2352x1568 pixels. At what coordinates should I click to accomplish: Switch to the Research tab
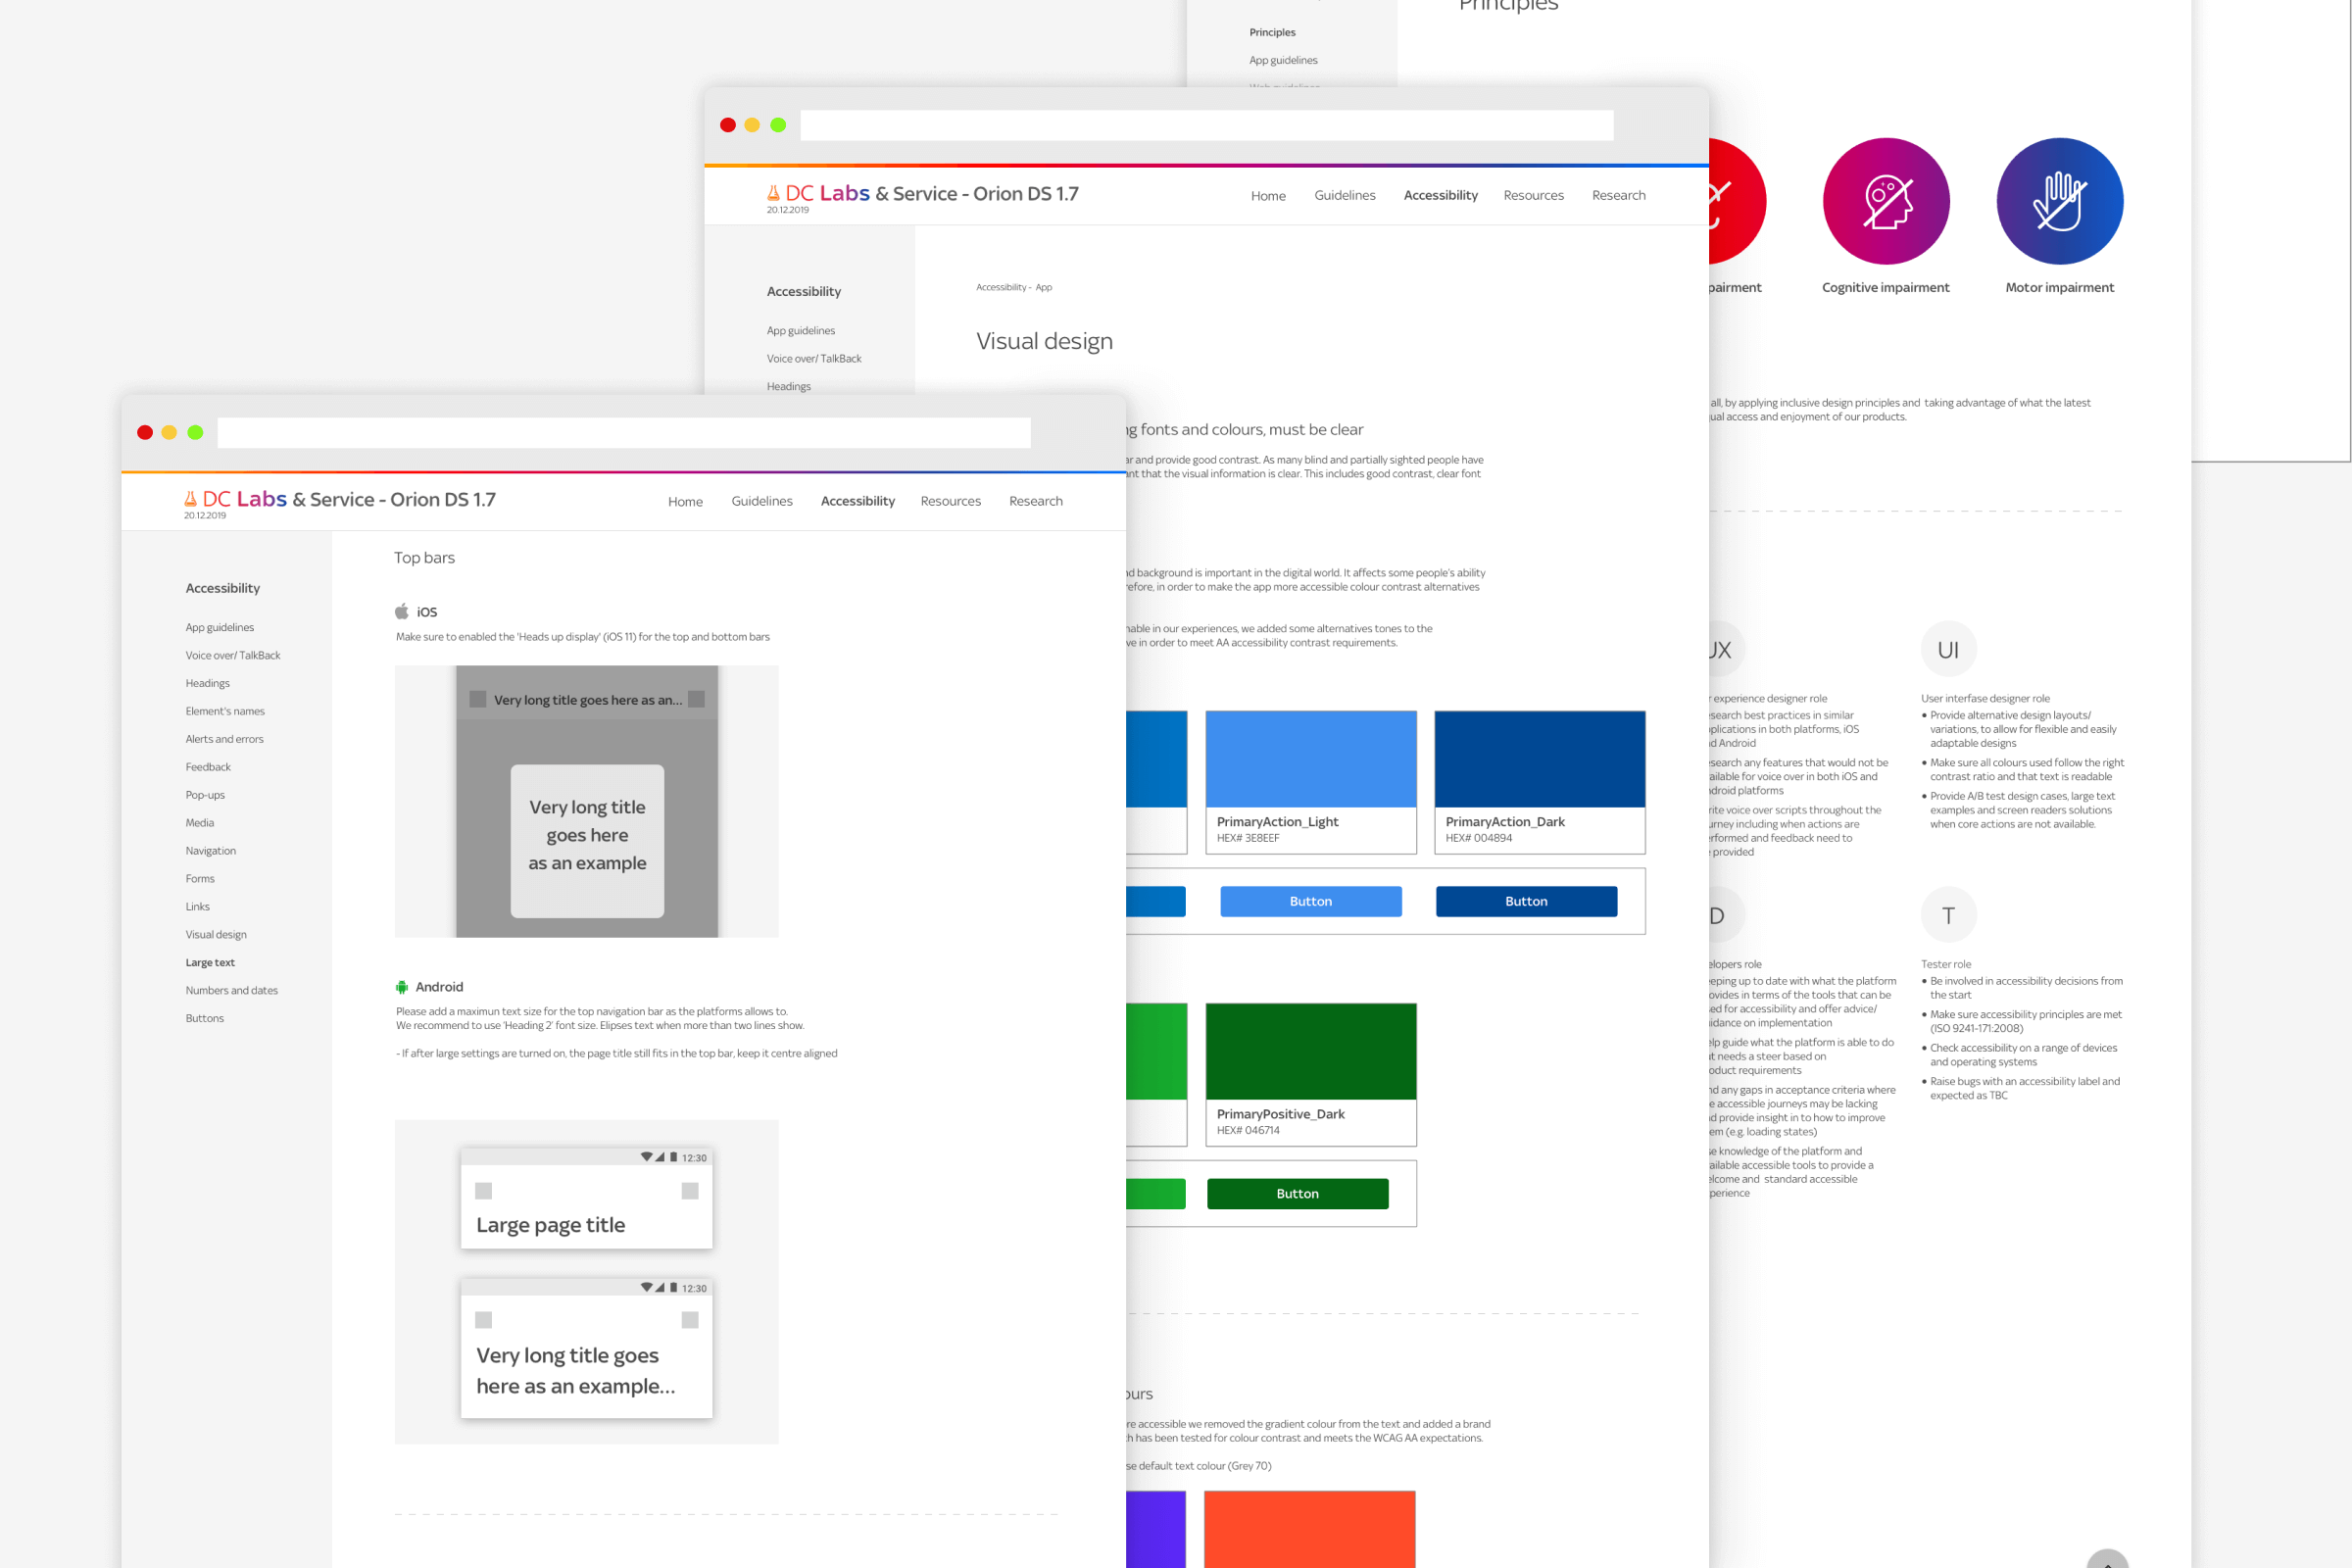coord(1036,501)
